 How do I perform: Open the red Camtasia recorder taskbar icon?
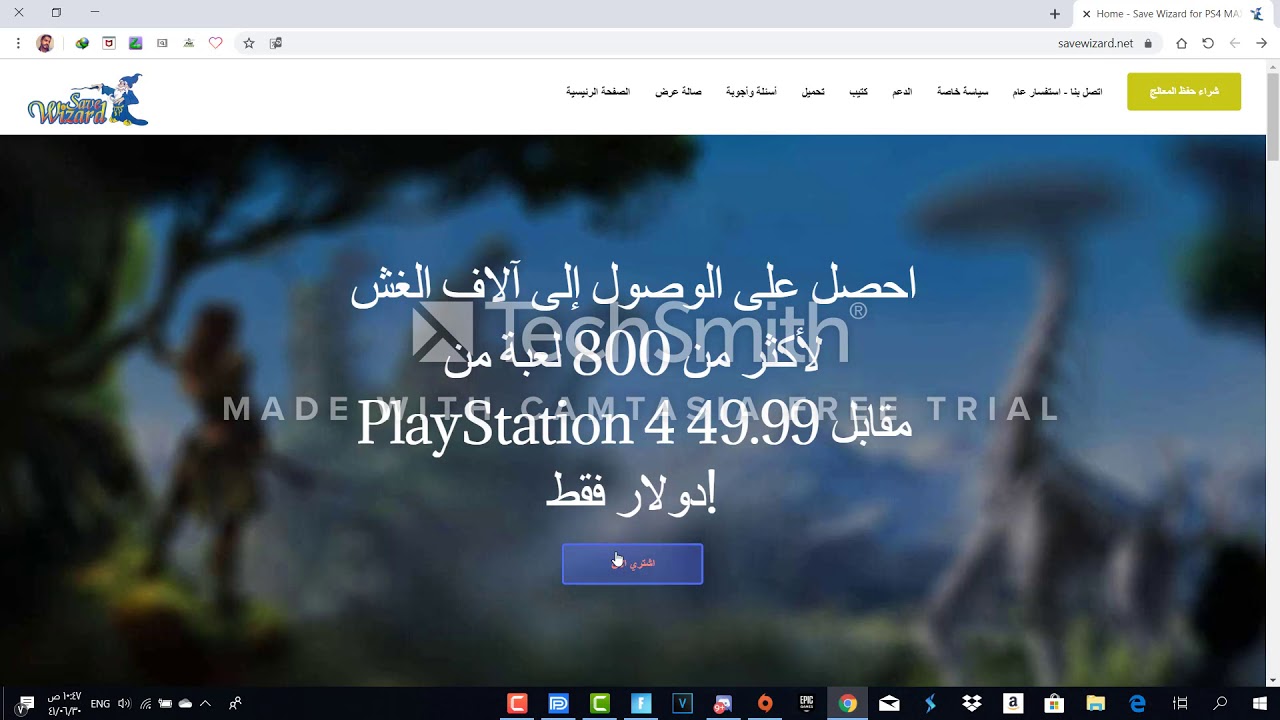tap(517, 704)
